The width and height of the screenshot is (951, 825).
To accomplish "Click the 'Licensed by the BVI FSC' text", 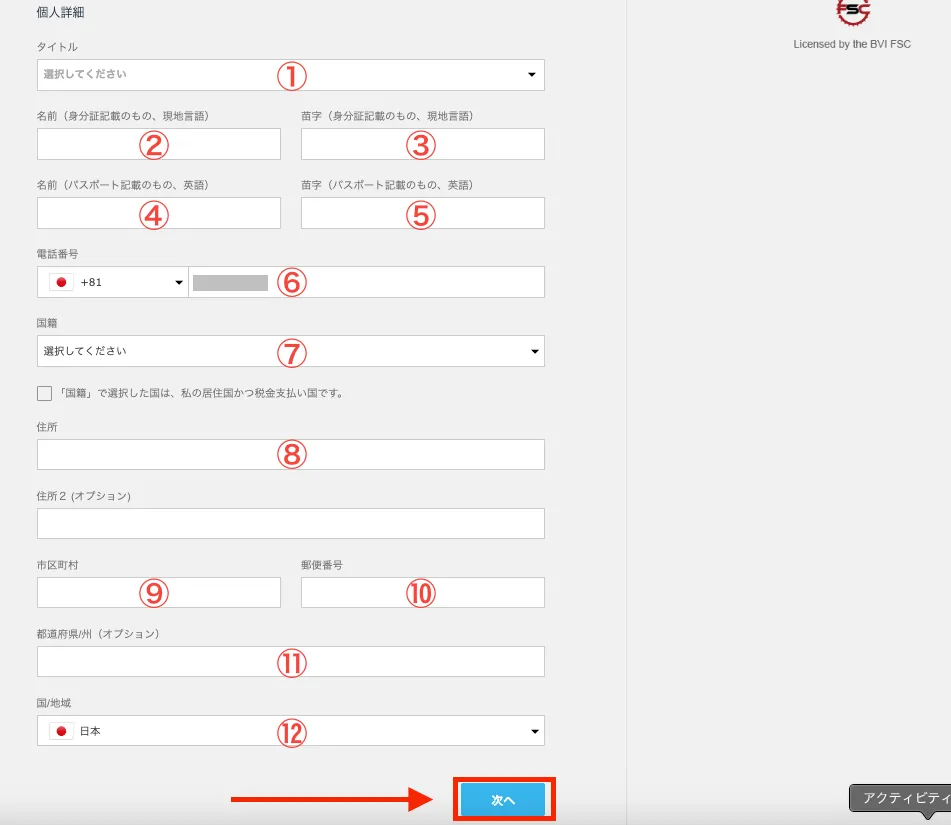I will coord(852,44).
